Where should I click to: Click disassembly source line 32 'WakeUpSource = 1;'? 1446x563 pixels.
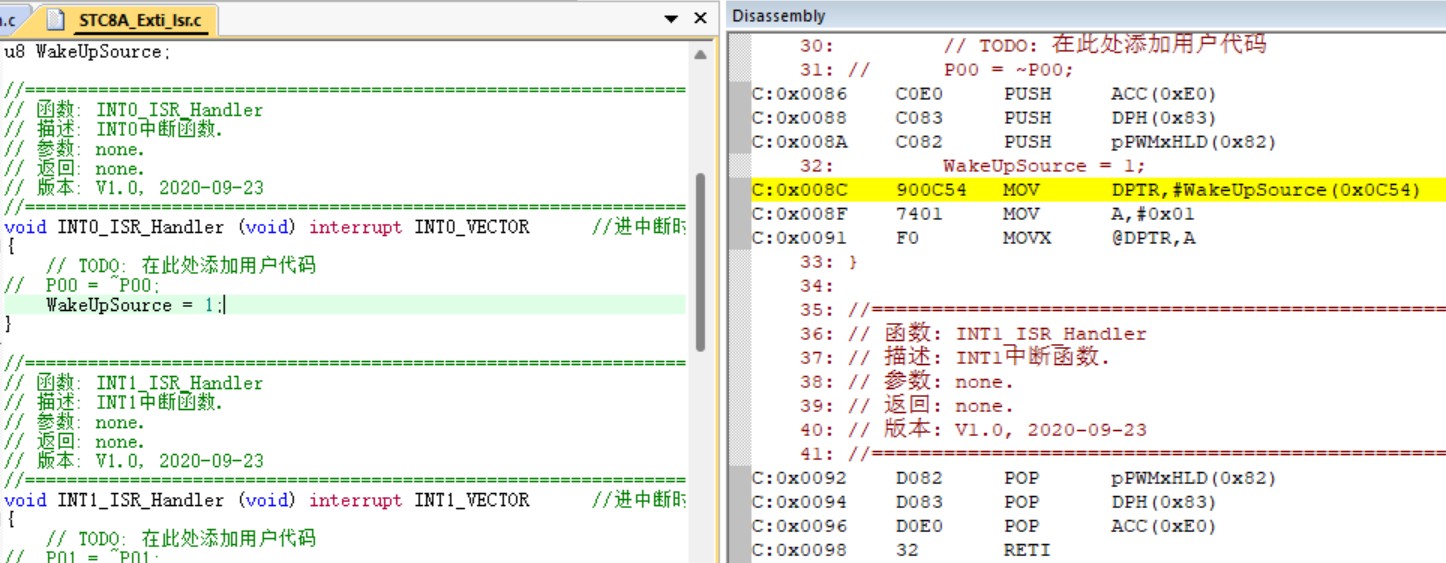[972, 166]
